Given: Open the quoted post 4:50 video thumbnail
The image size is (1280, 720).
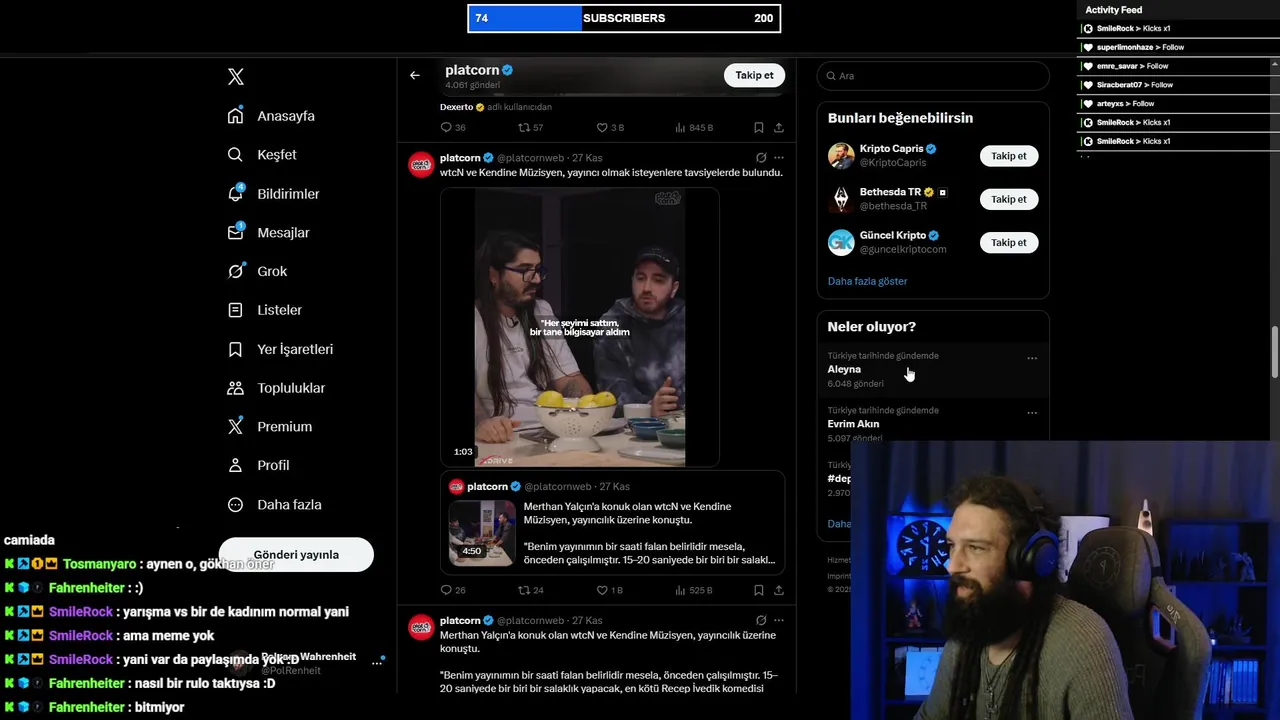Looking at the screenshot, I should point(482,533).
